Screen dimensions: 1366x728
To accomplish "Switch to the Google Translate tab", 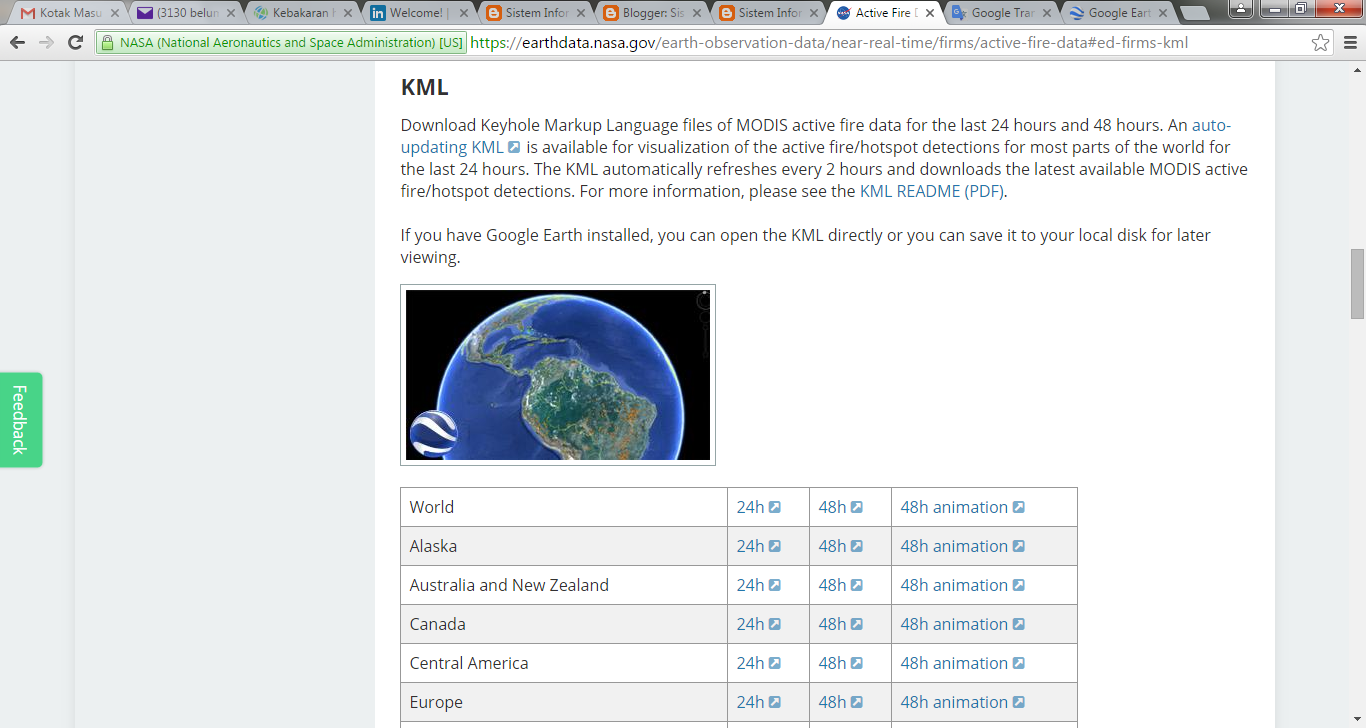I will pos(1000,14).
